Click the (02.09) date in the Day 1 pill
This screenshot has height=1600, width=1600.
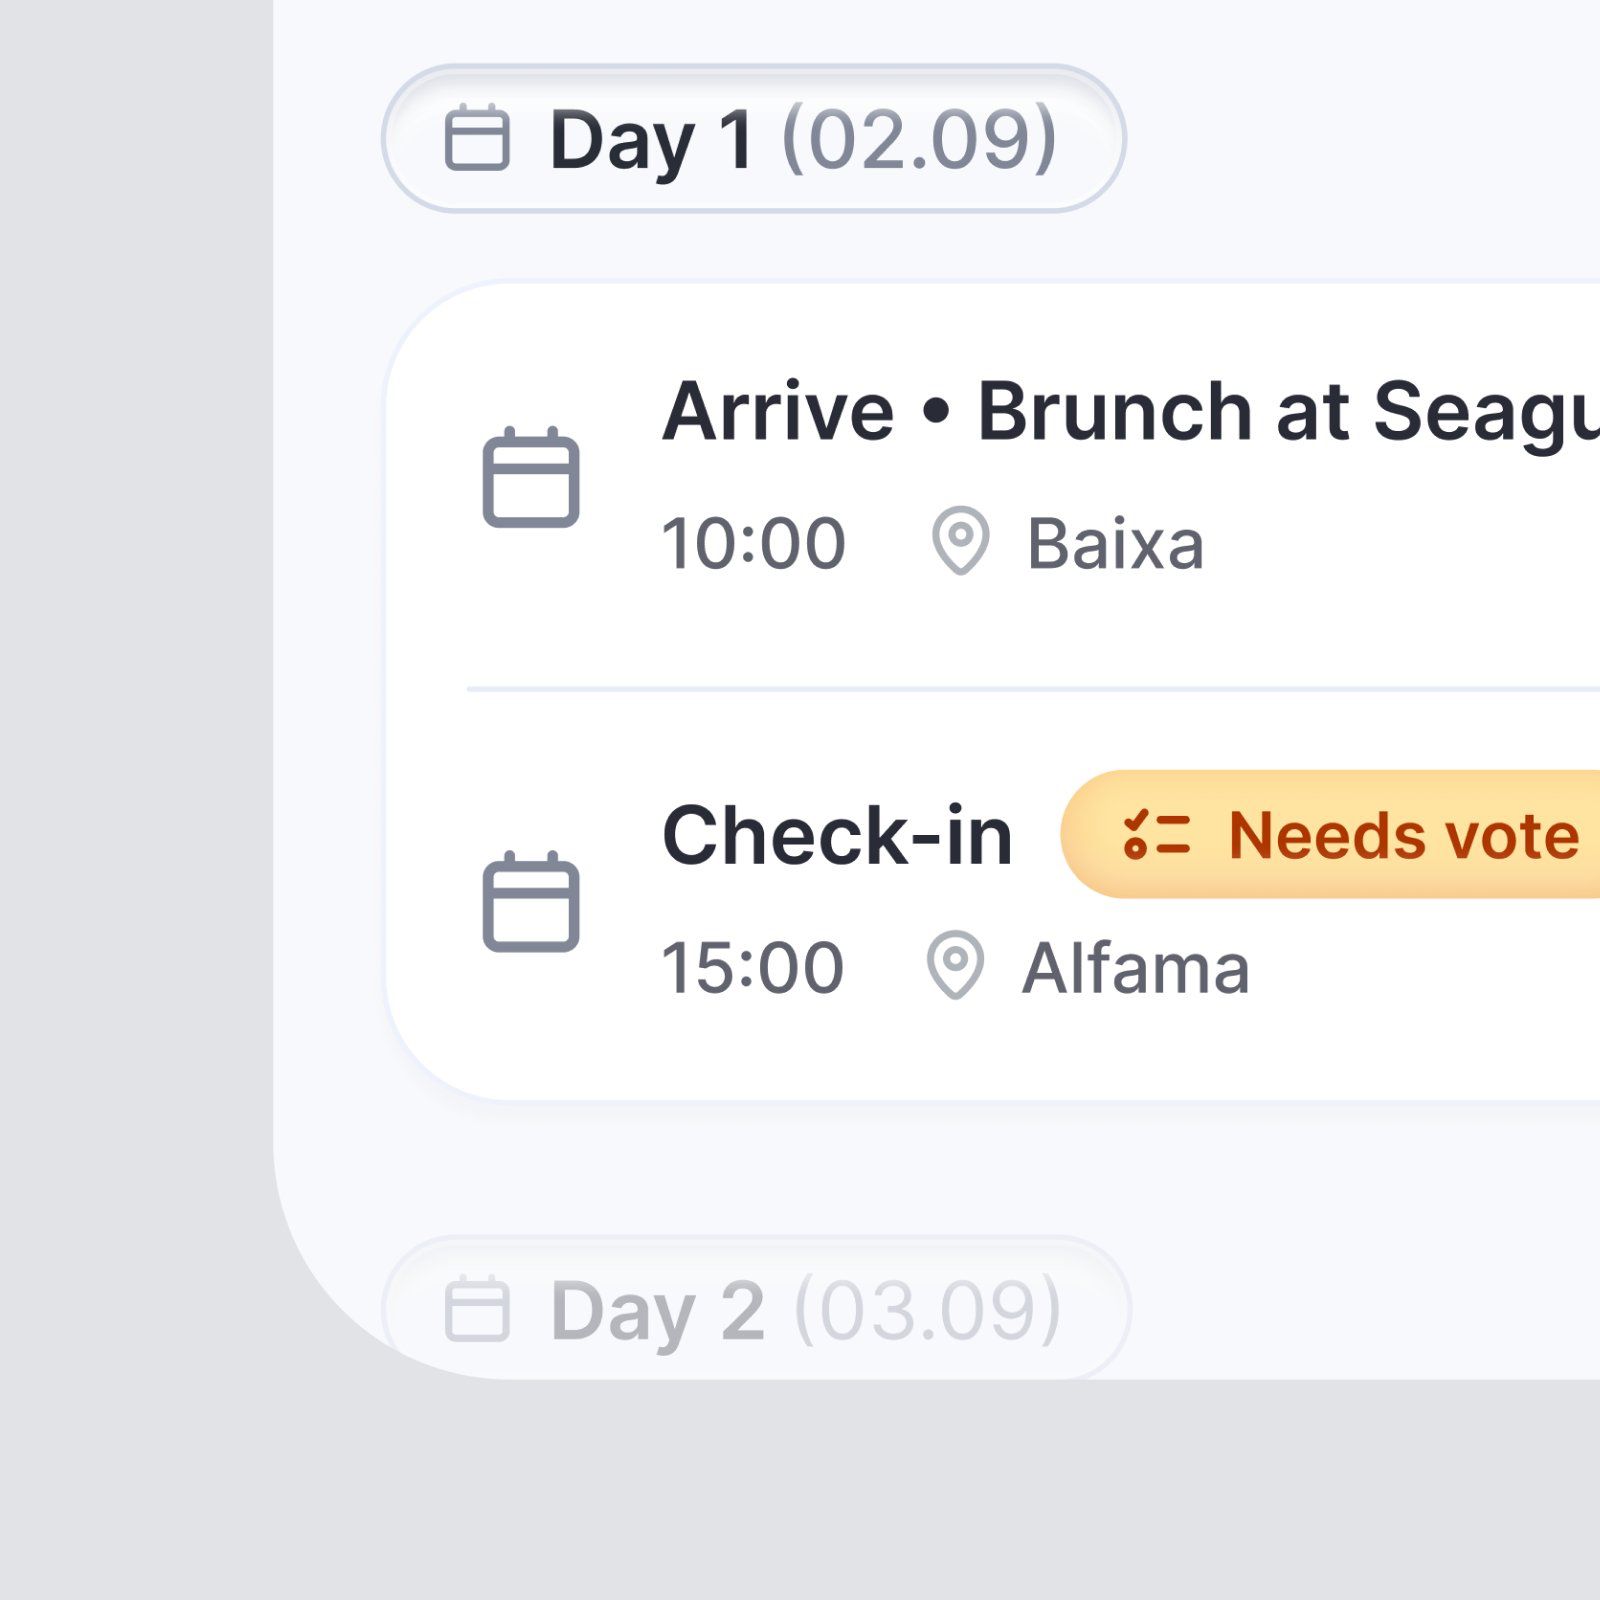(919, 139)
